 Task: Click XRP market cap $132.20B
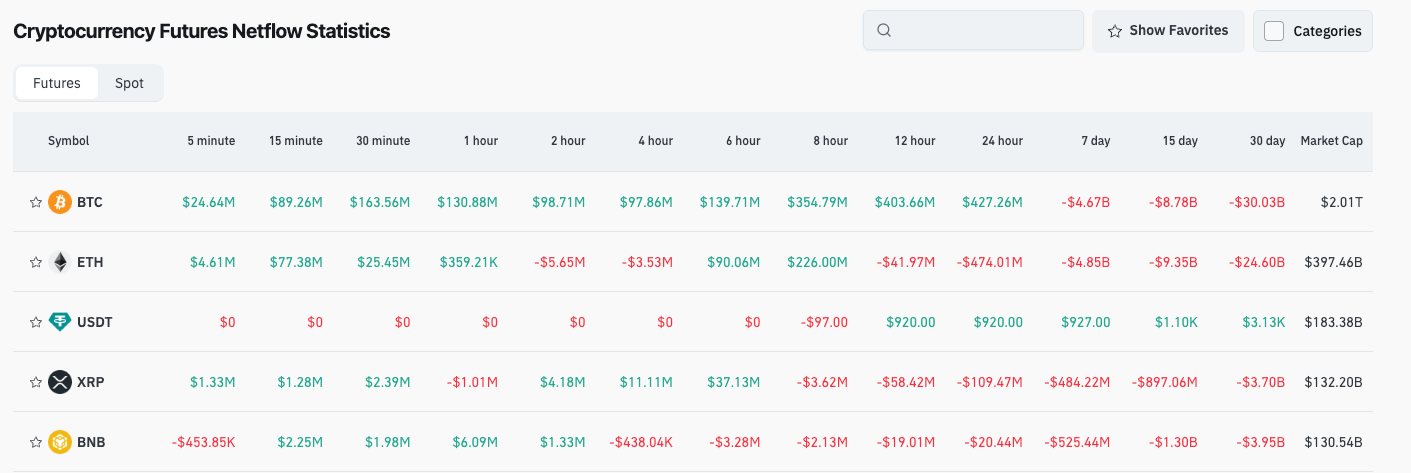click(1333, 382)
